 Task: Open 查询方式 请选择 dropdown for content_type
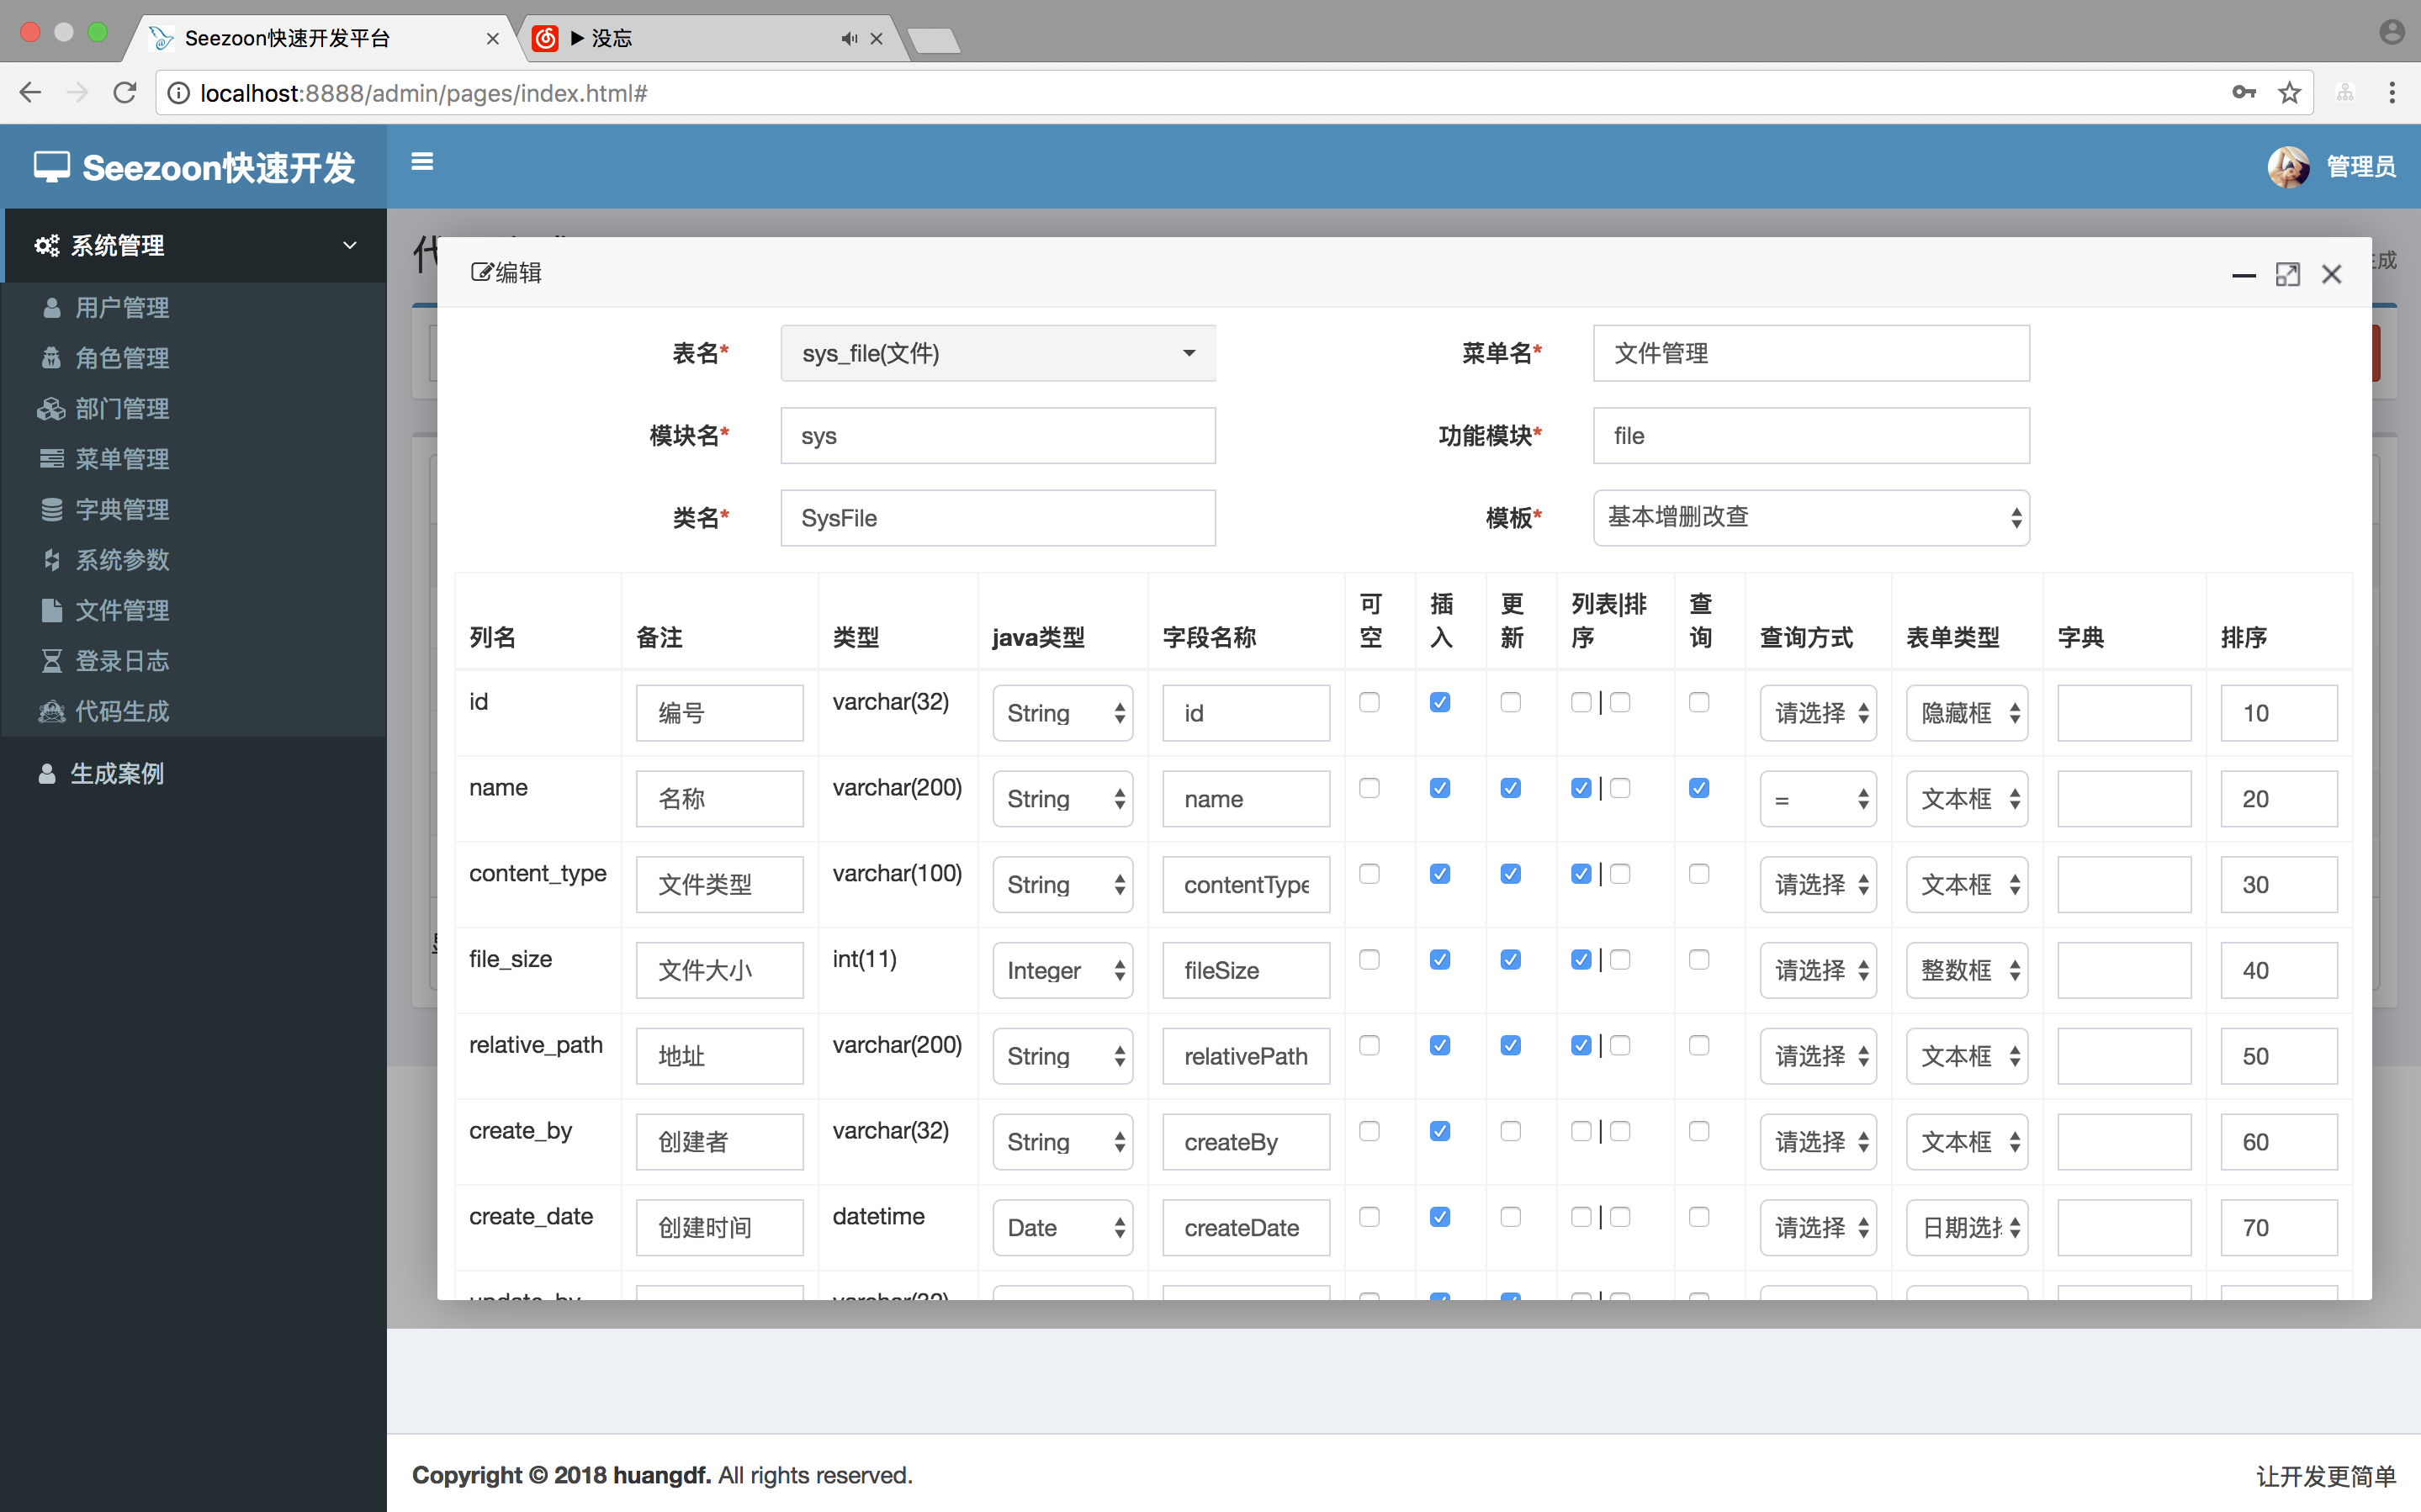pos(1817,884)
